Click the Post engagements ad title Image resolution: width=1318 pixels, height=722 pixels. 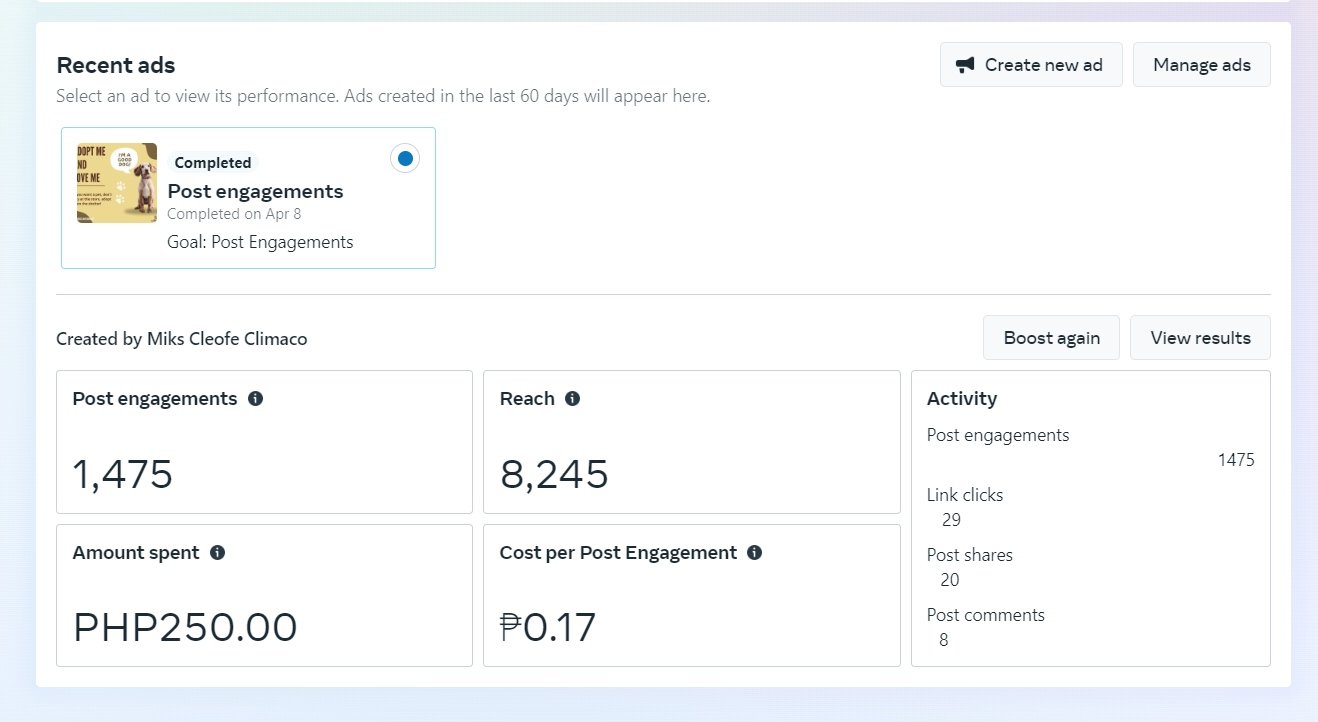point(255,191)
